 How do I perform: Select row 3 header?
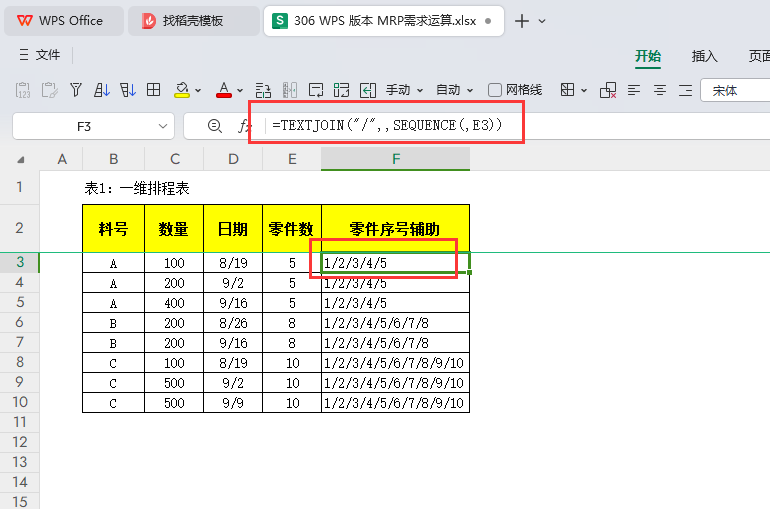(x=20, y=262)
